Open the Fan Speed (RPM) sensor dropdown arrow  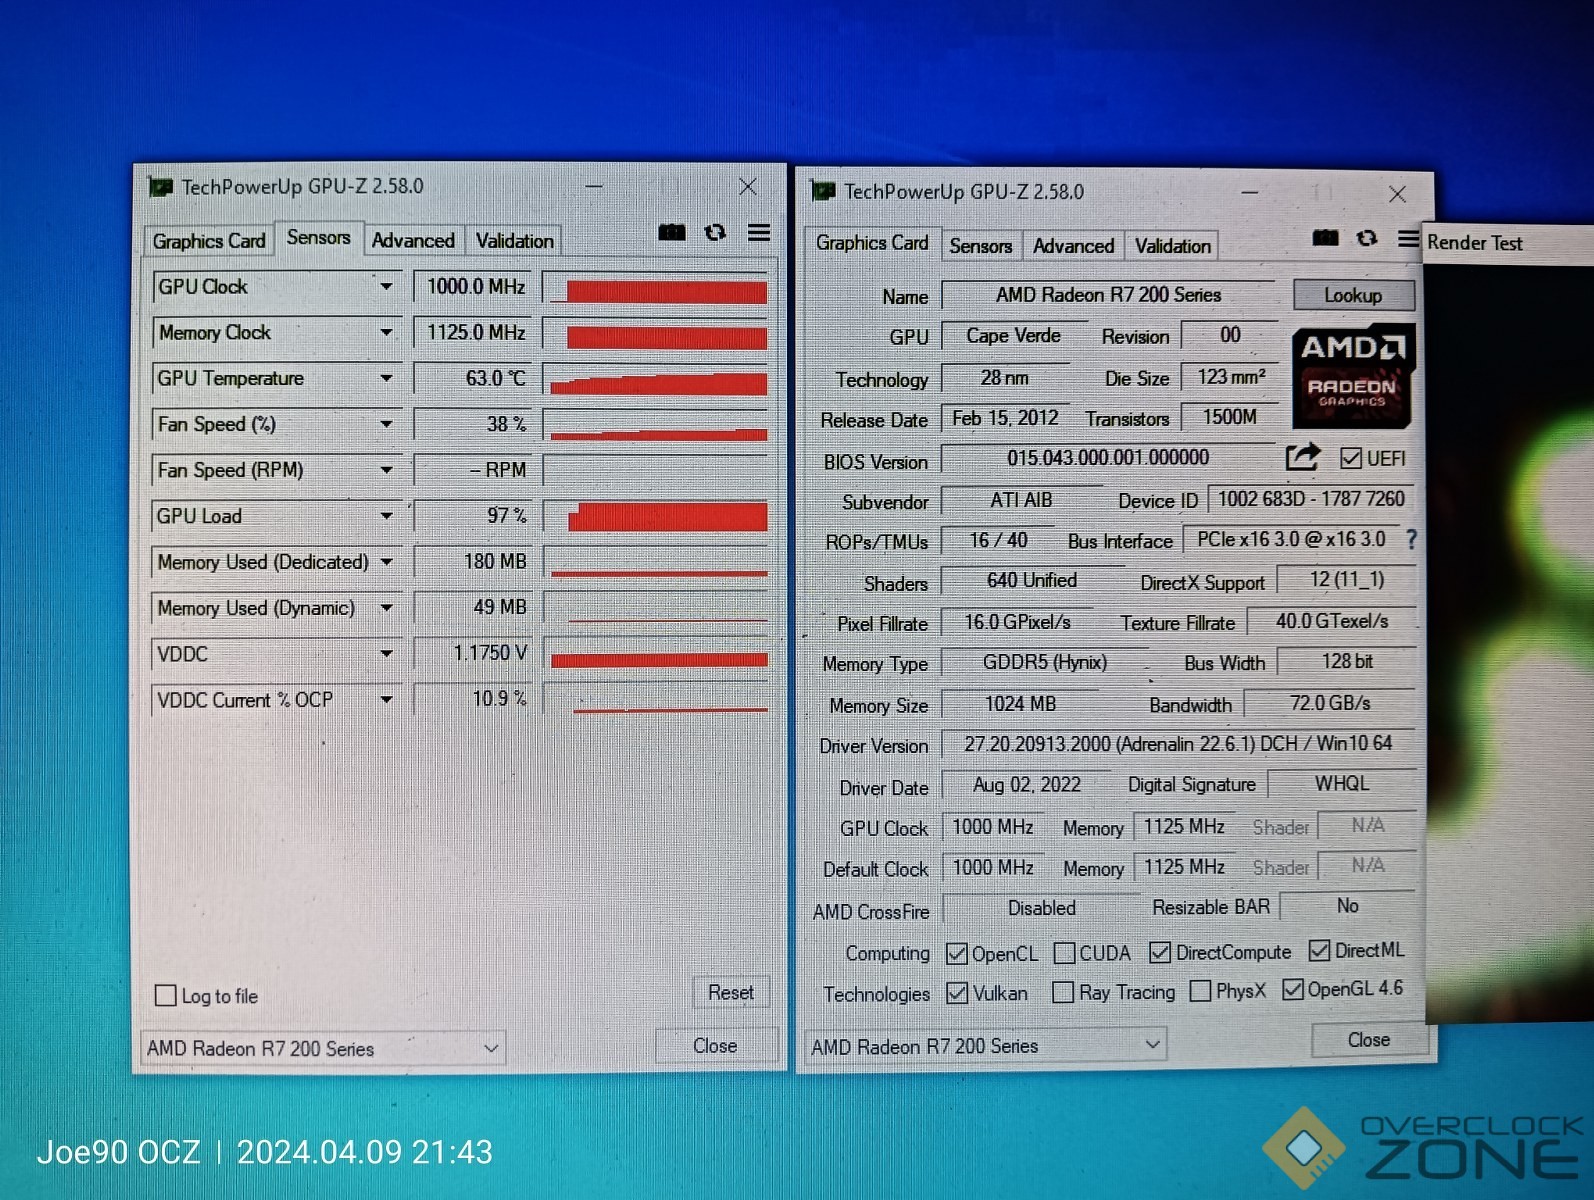(386, 470)
